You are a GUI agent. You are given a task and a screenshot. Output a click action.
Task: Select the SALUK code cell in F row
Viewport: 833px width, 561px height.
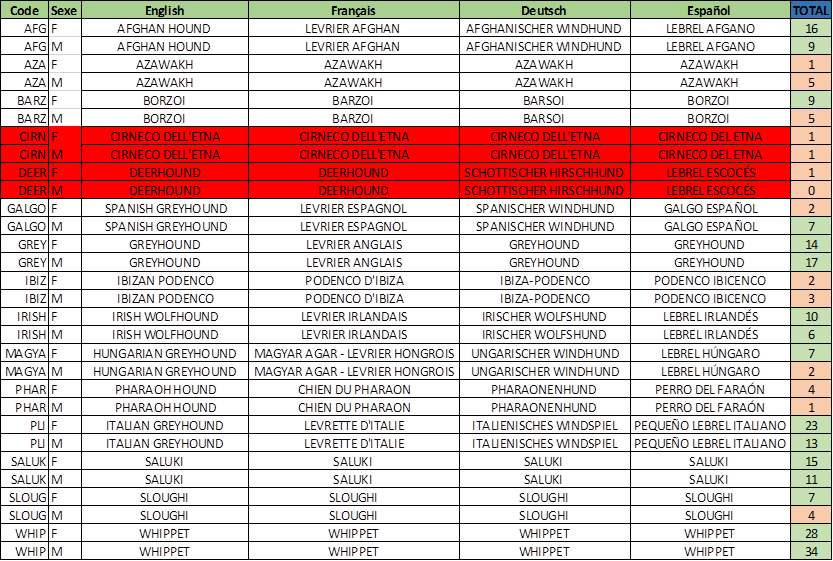tap(24, 462)
